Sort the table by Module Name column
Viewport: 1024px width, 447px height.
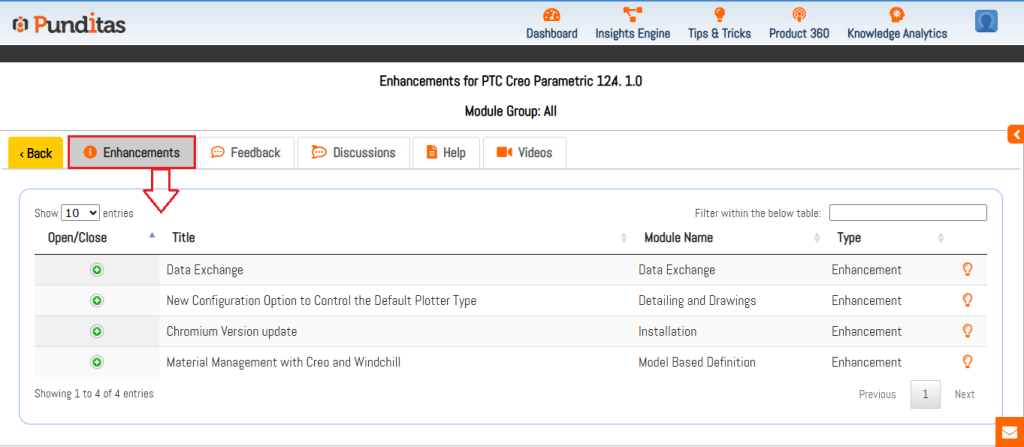click(677, 238)
